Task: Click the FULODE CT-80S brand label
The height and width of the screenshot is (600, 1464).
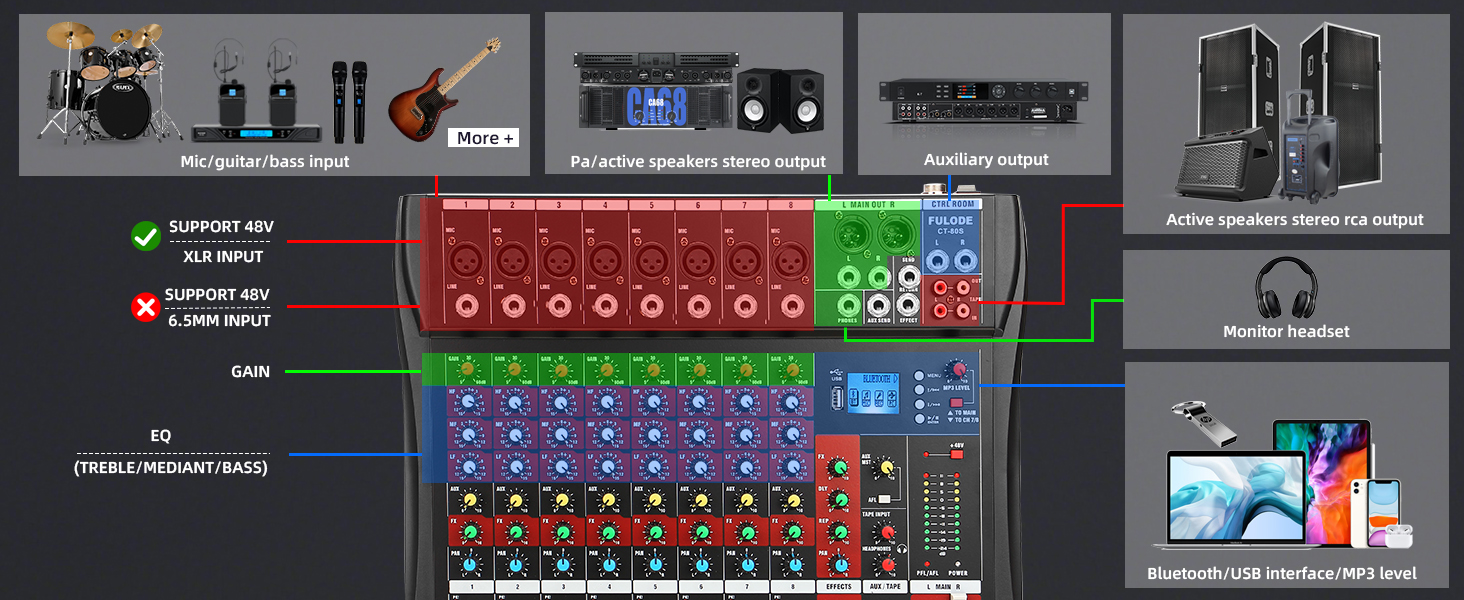Action: pos(950,223)
